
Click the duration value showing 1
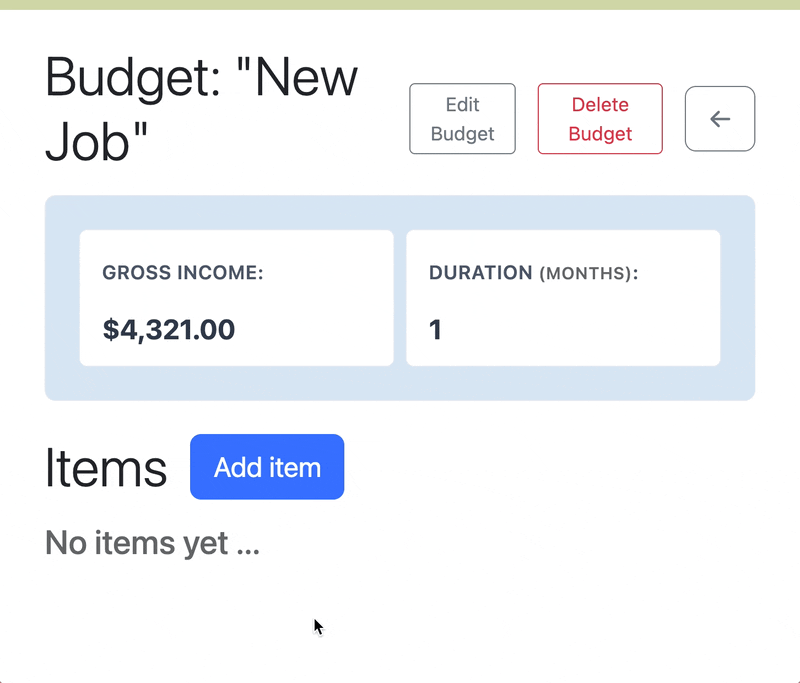pos(435,330)
